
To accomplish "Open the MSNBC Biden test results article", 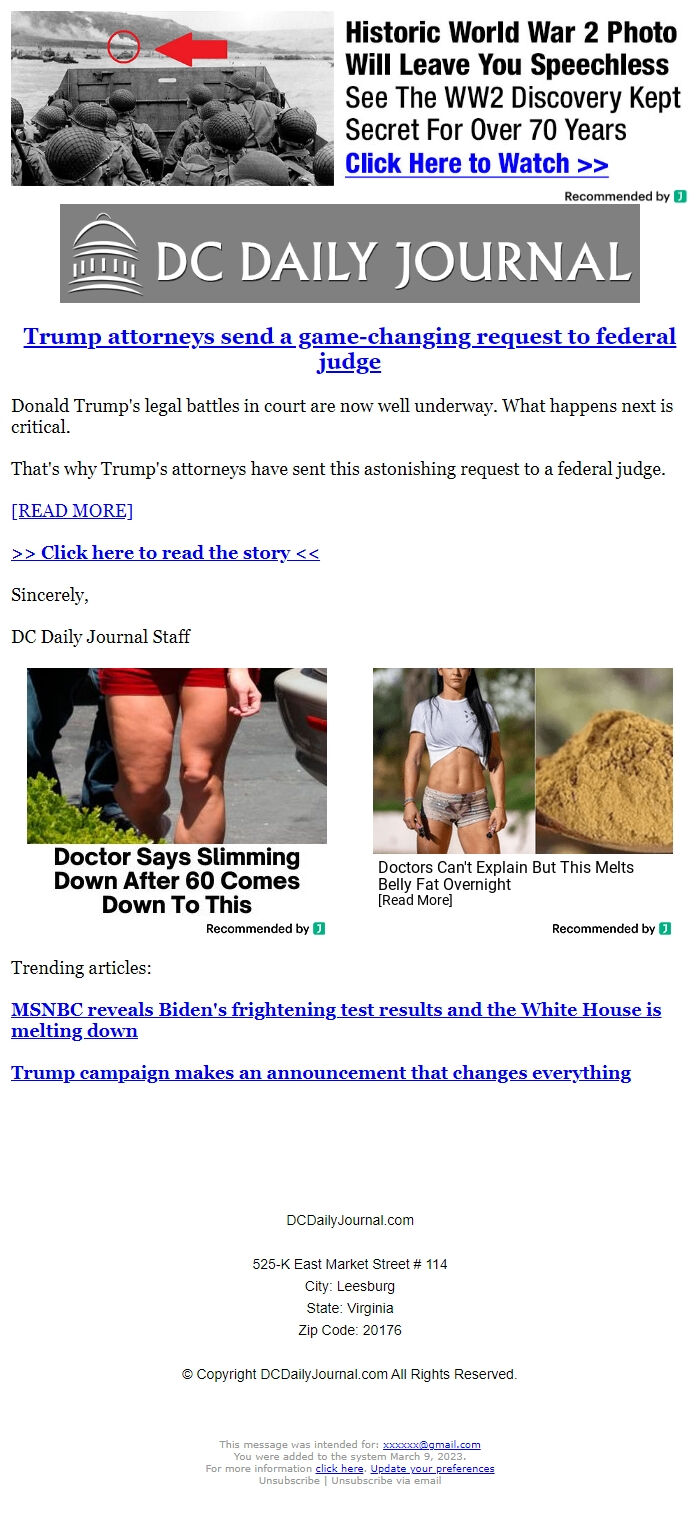I will [336, 1020].
